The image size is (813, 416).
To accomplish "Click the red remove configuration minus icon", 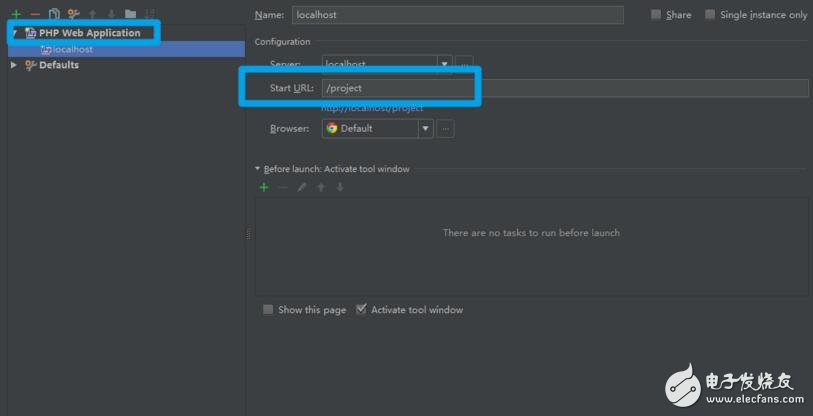I will click(35, 14).
